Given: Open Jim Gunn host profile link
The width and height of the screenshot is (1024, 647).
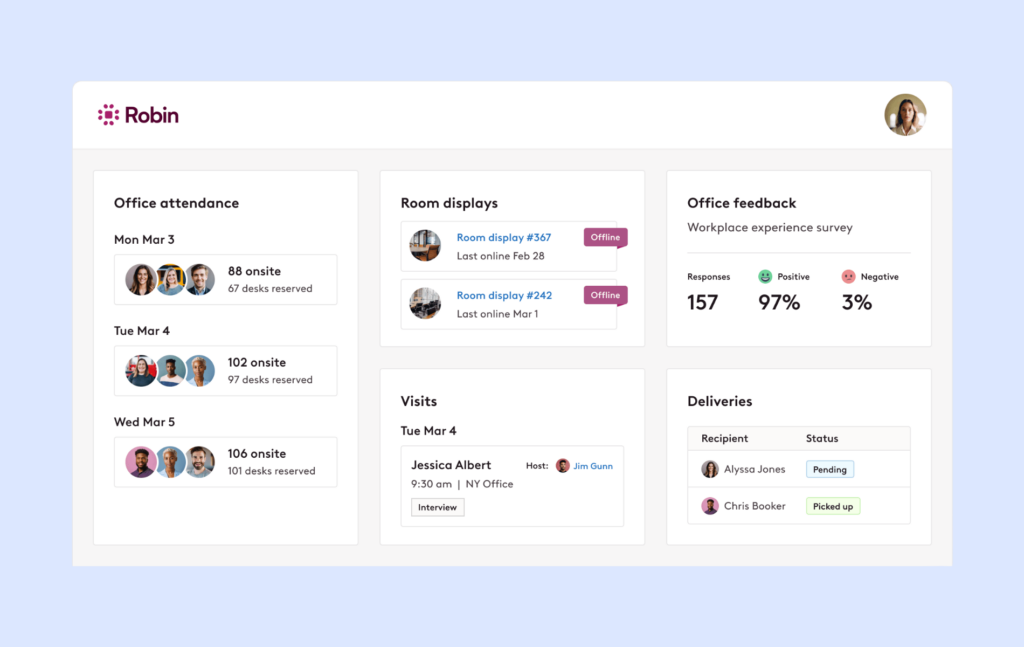Looking at the screenshot, I should point(594,466).
